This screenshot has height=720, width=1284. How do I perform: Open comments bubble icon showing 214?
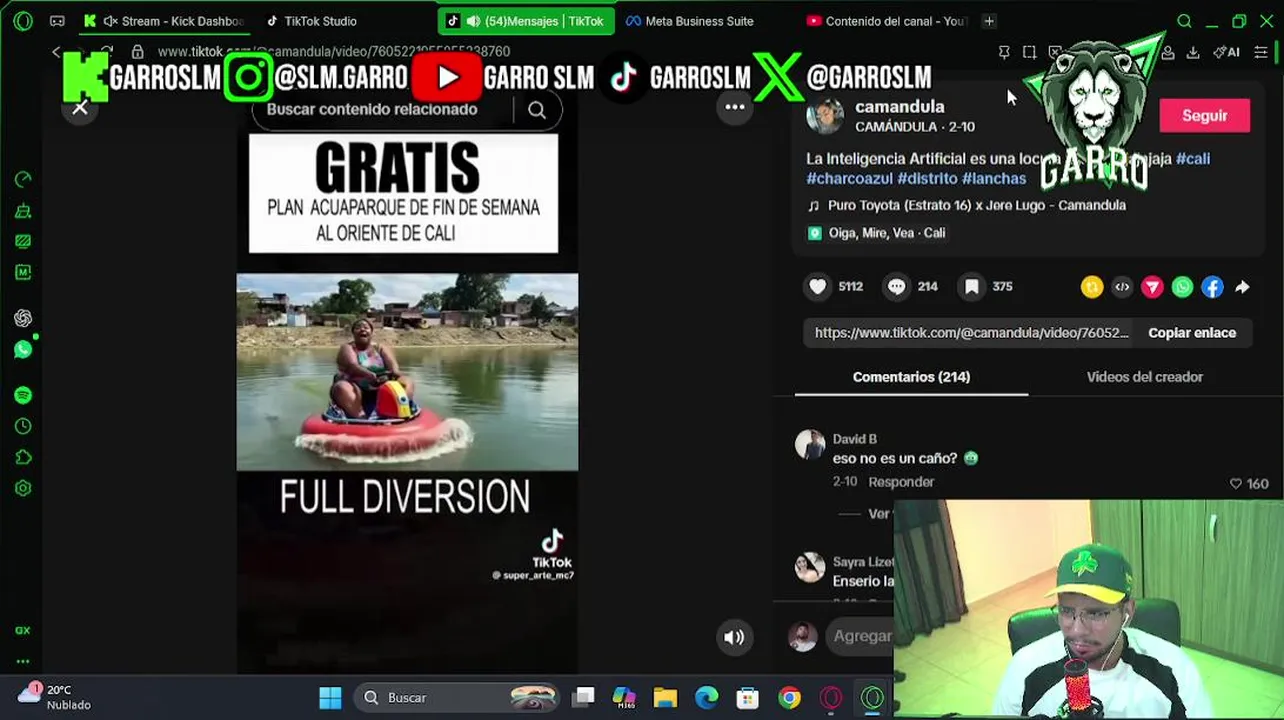(897, 287)
